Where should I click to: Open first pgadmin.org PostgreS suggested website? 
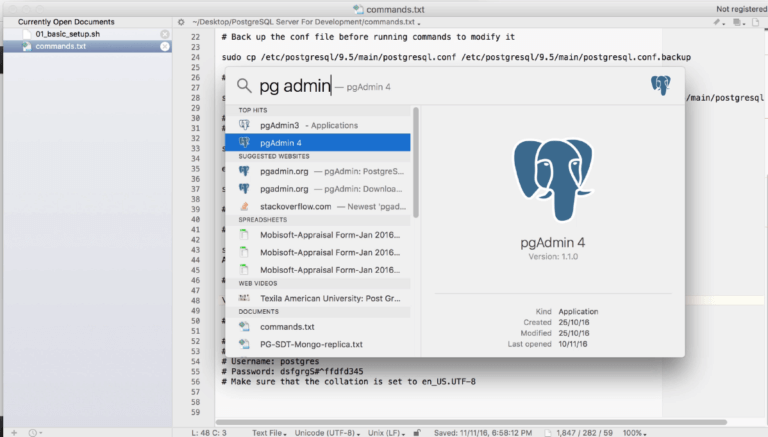(x=318, y=171)
